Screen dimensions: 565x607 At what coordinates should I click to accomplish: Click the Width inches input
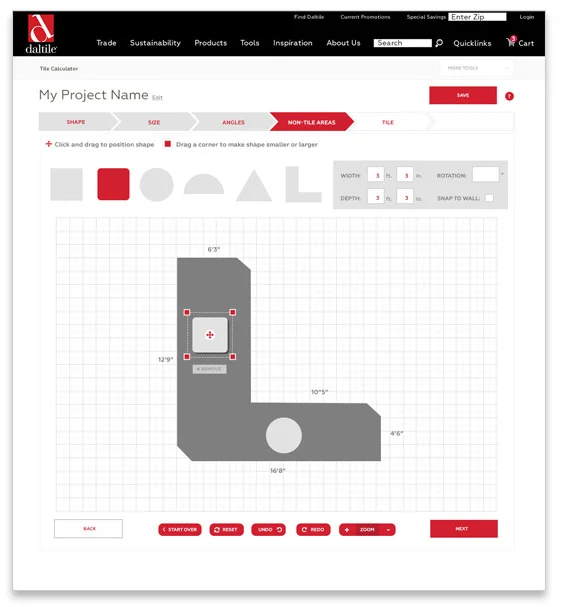tap(405, 175)
